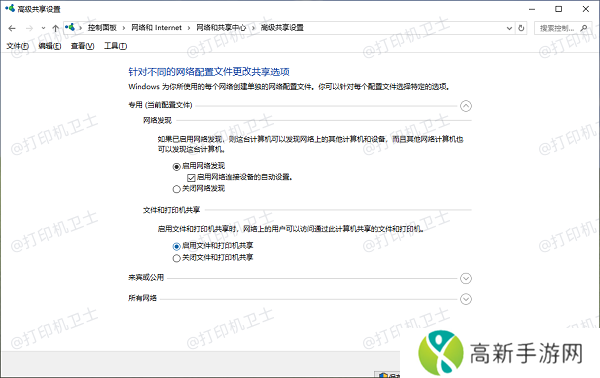Toggle 启用网络连接设备的自动设置 checkbox
Viewport: 600px width, 378px height.
click(191, 178)
